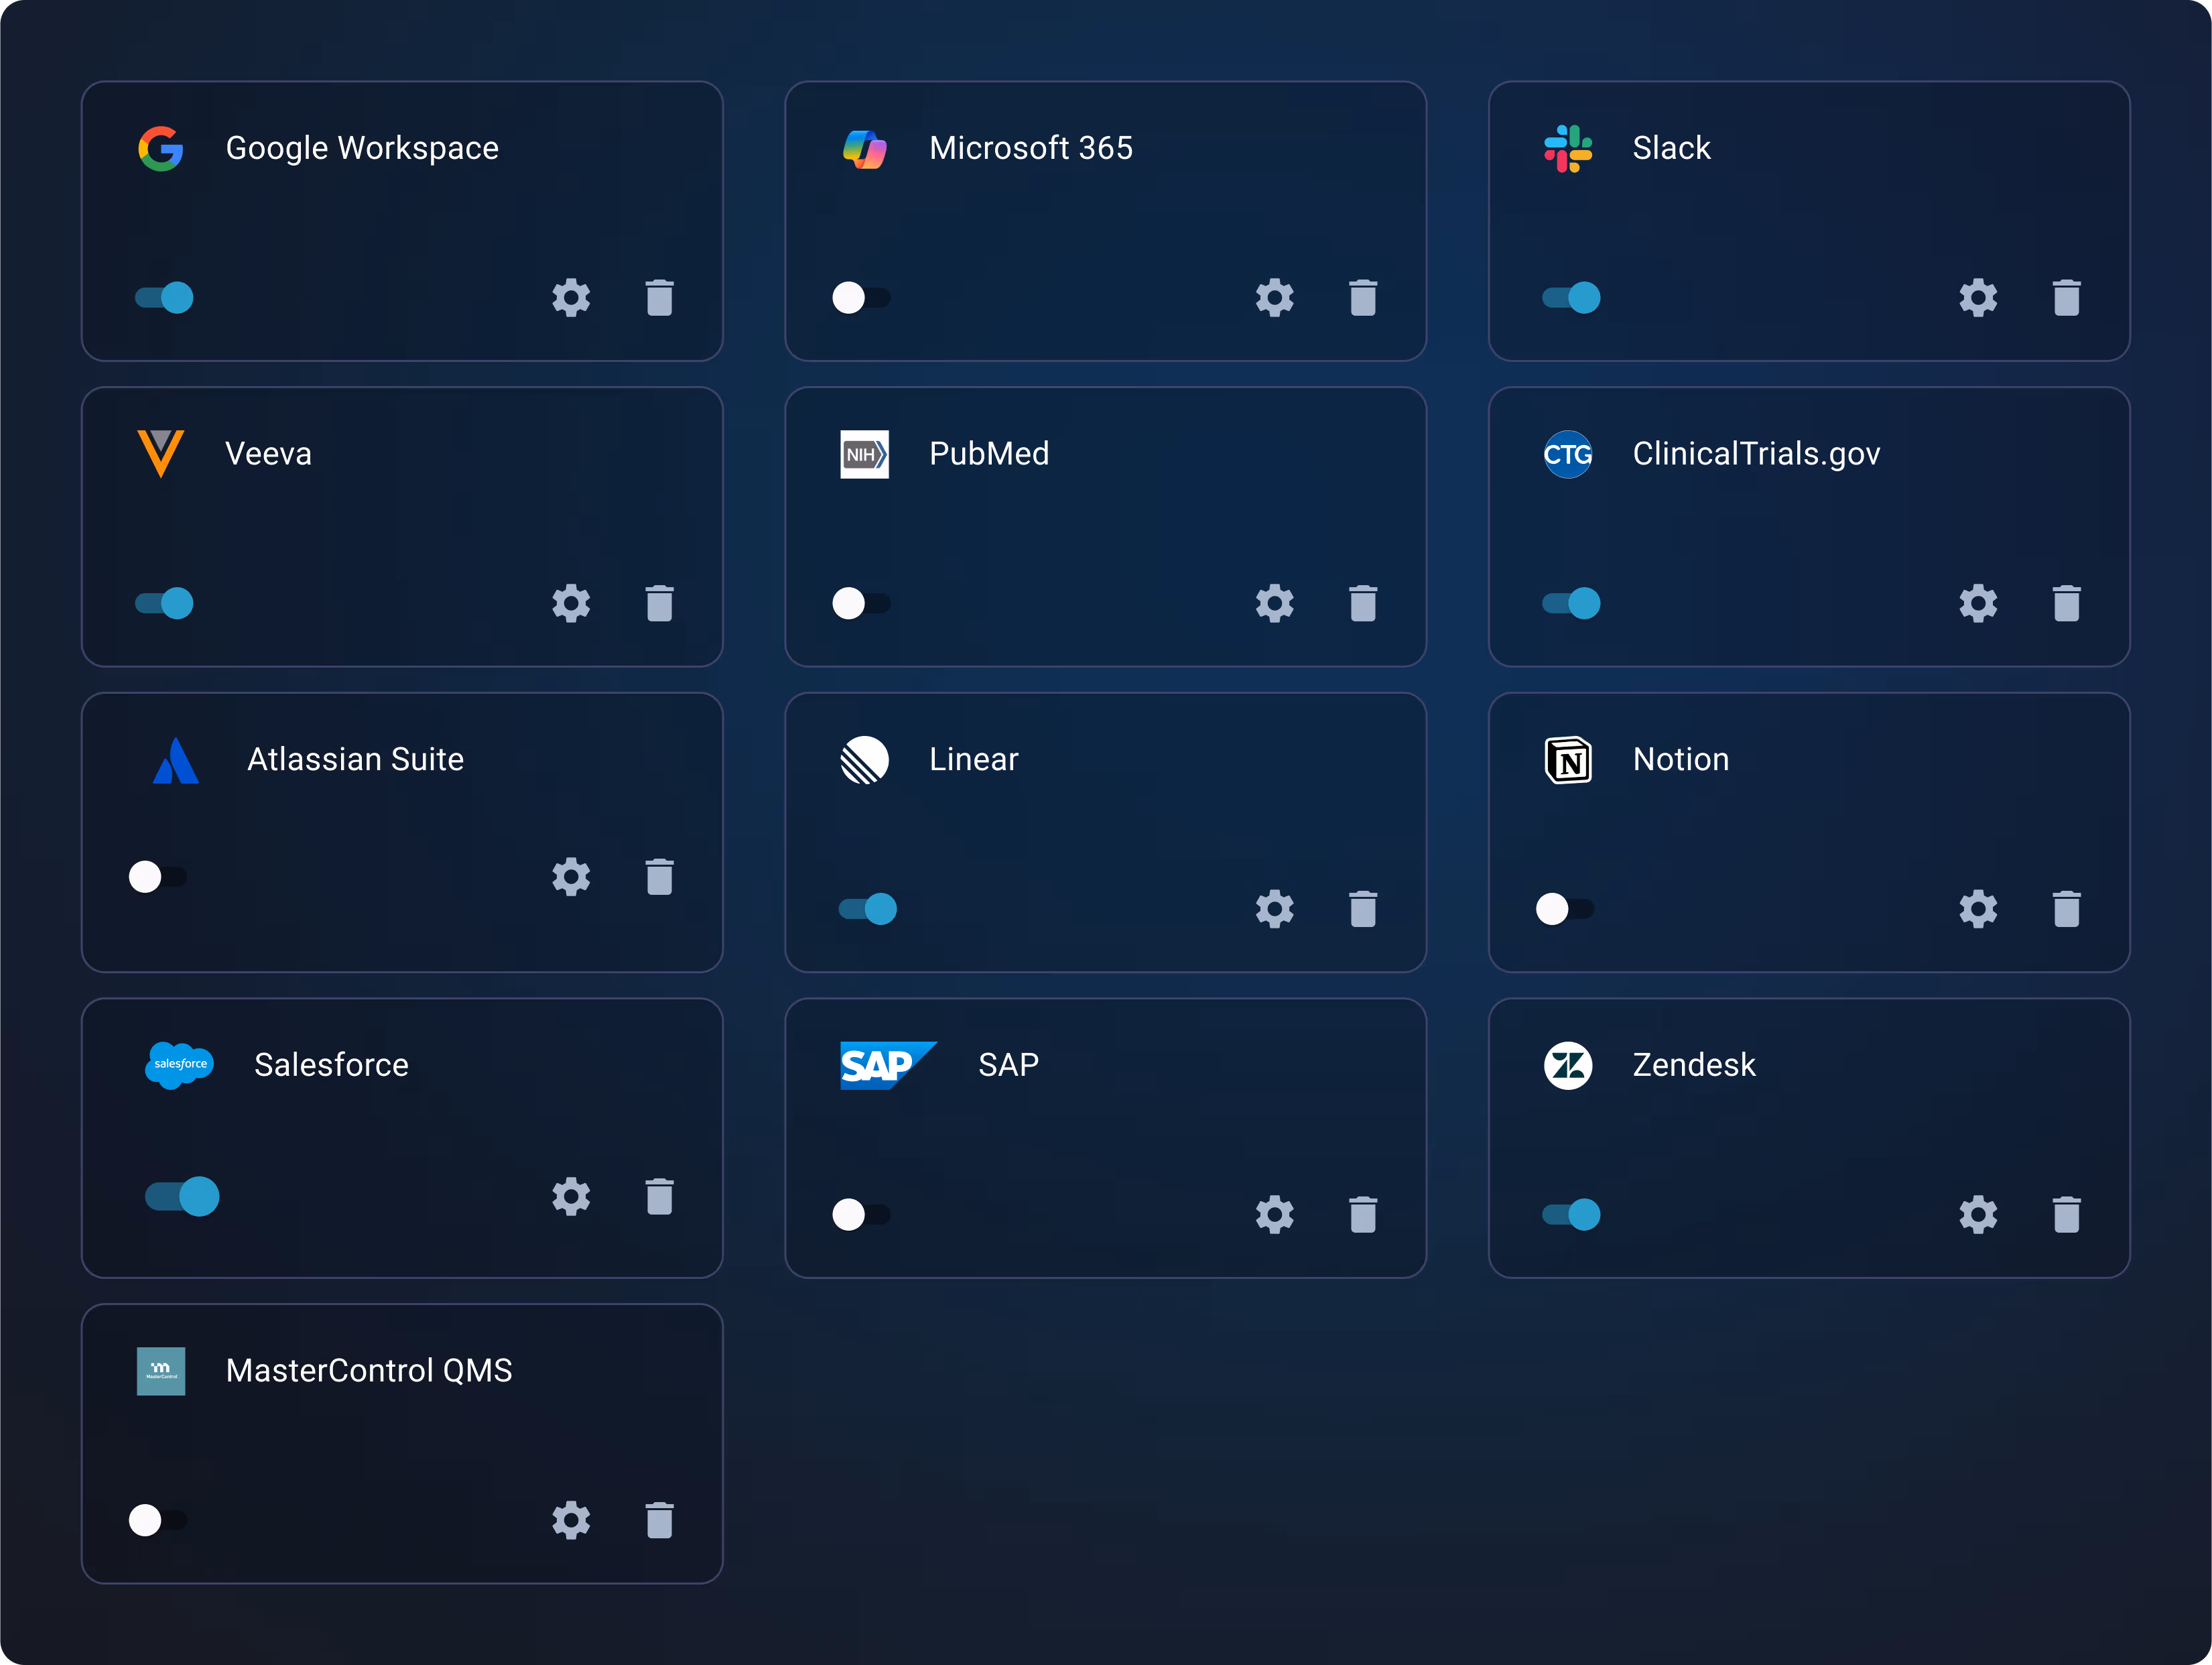Image resolution: width=2212 pixels, height=1665 pixels.
Task: Select the Atlassian Suite title
Action: click(x=356, y=759)
